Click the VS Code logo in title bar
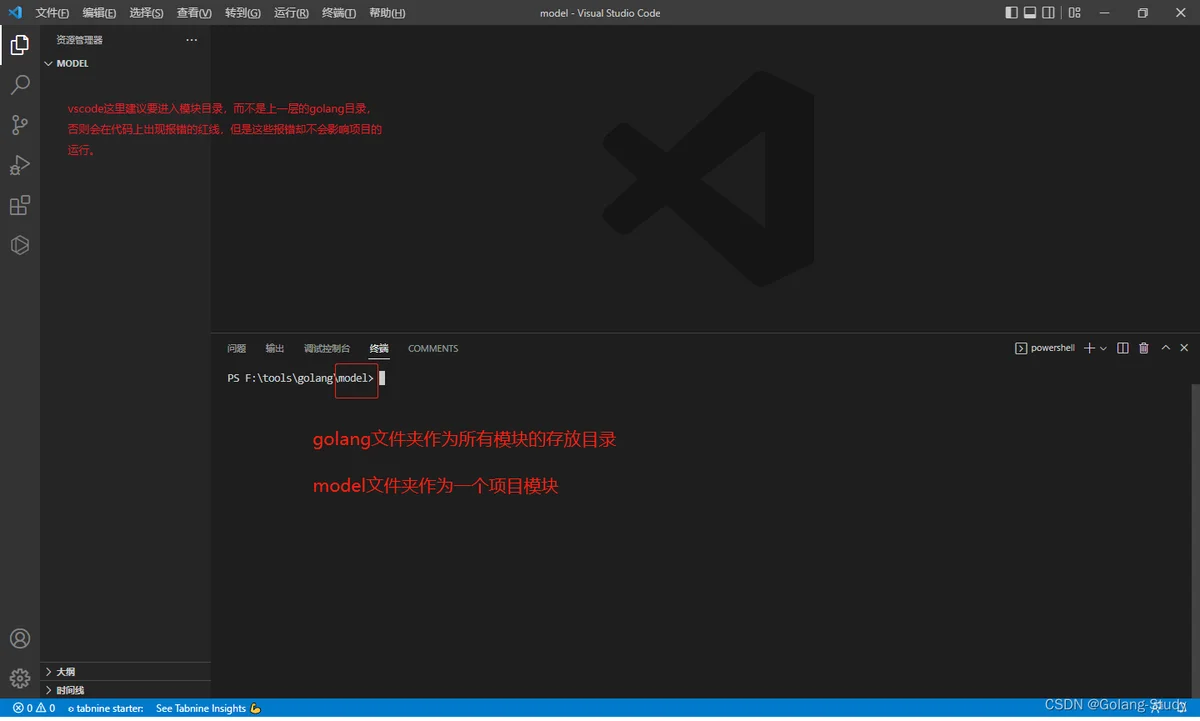Viewport: 1200px width, 721px height. (15, 13)
